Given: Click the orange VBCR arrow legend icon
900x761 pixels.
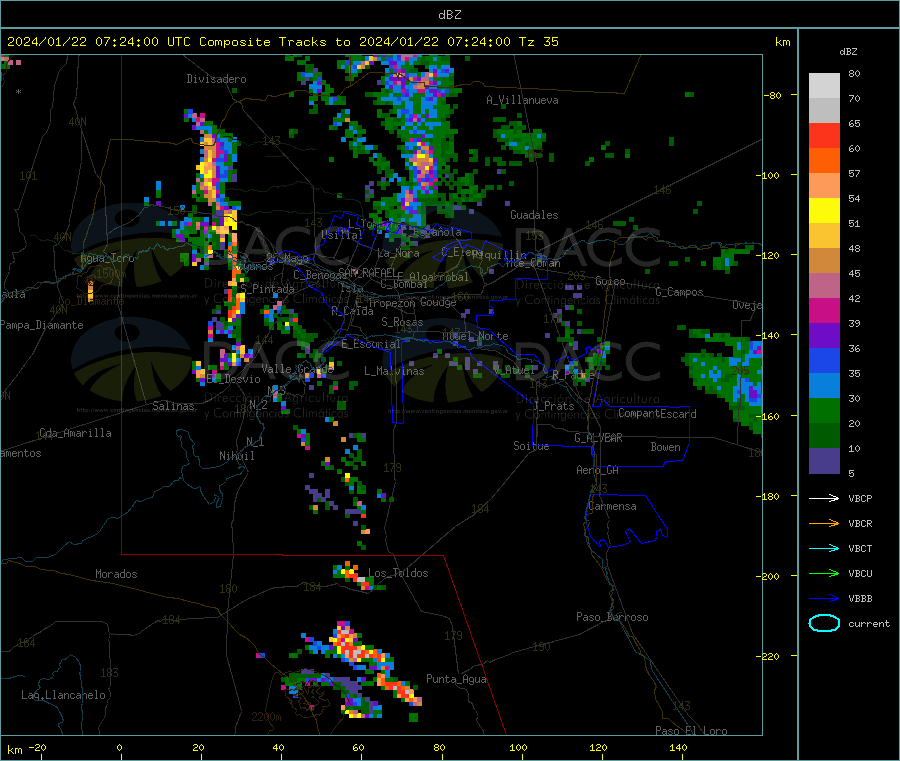Looking at the screenshot, I should [824, 523].
